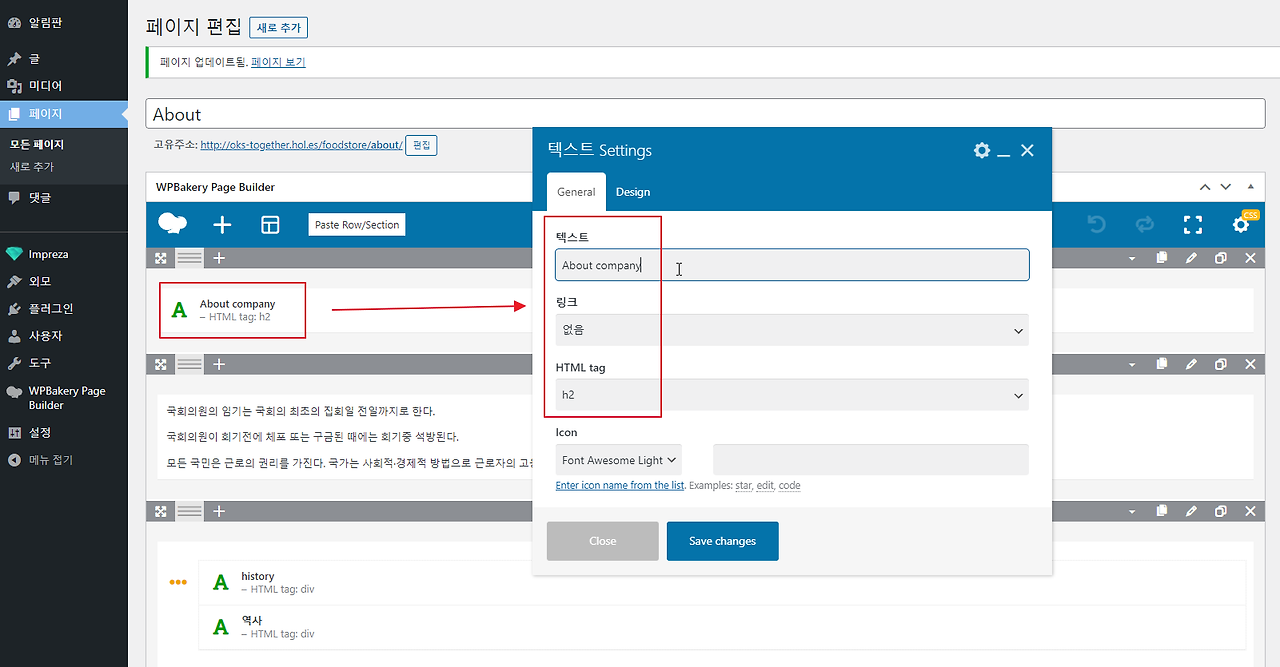
Task: Click the Undo arrow icon
Action: tap(1097, 225)
